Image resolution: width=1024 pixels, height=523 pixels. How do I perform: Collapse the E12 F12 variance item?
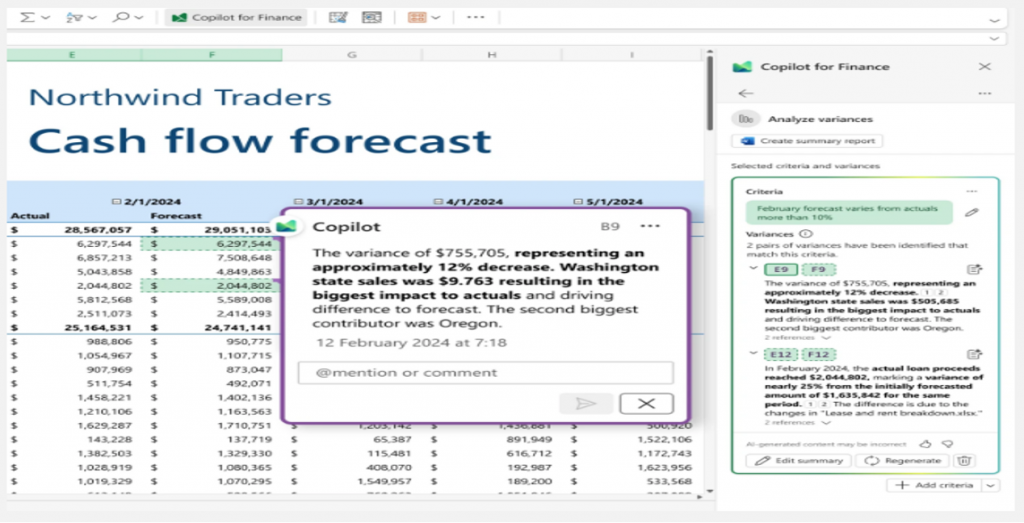[x=752, y=354]
